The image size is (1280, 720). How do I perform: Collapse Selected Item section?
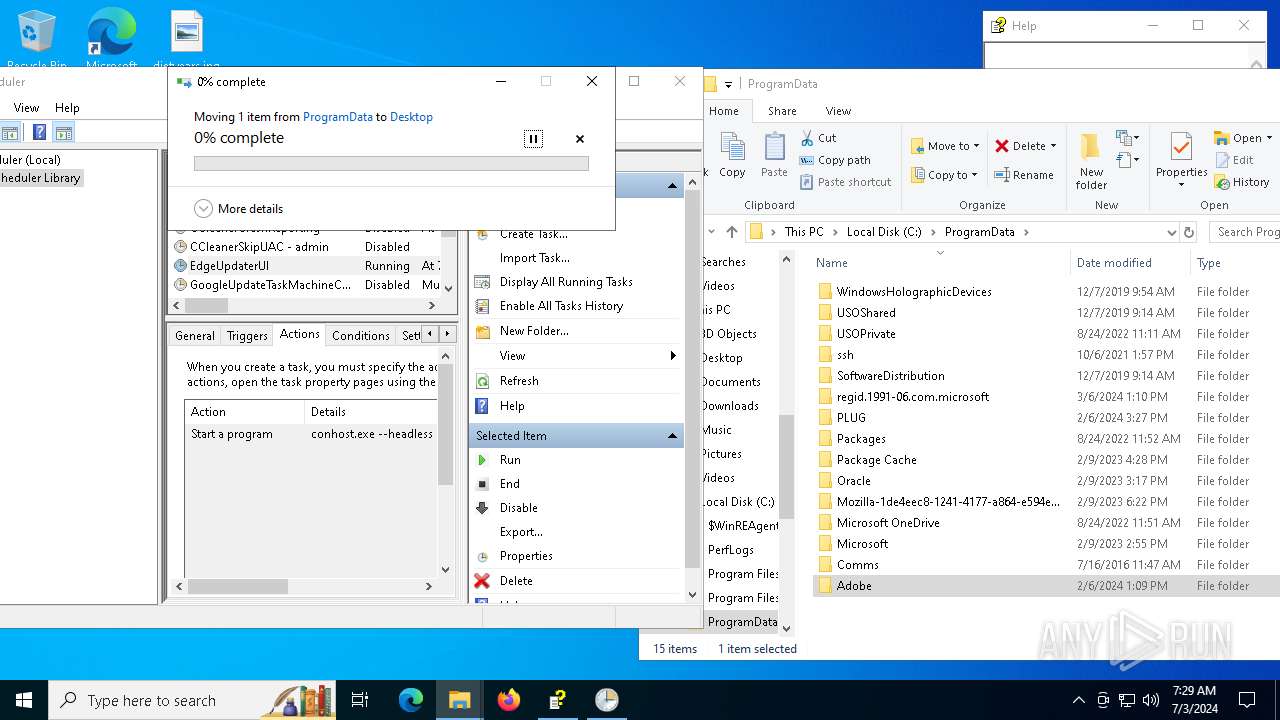pos(673,436)
